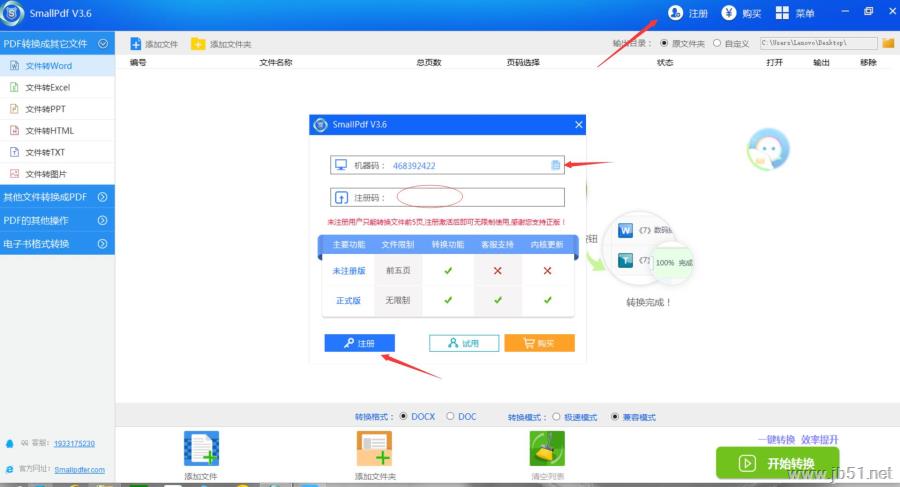Expand the 其他文件转换成PDF section
The height and width of the screenshot is (487, 900).
point(57,197)
